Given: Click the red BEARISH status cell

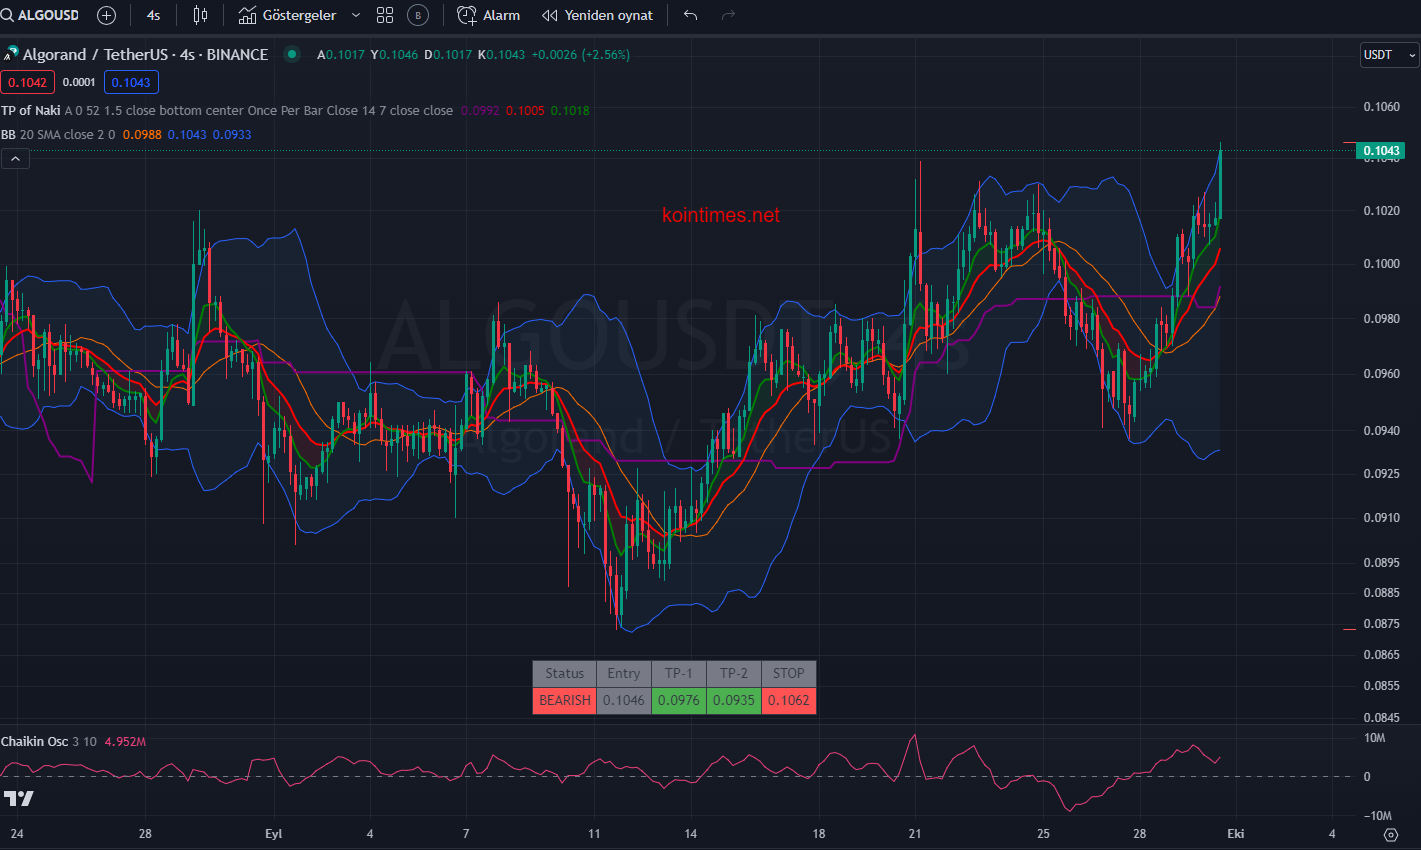Looking at the screenshot, I should [x=564, y=700].
